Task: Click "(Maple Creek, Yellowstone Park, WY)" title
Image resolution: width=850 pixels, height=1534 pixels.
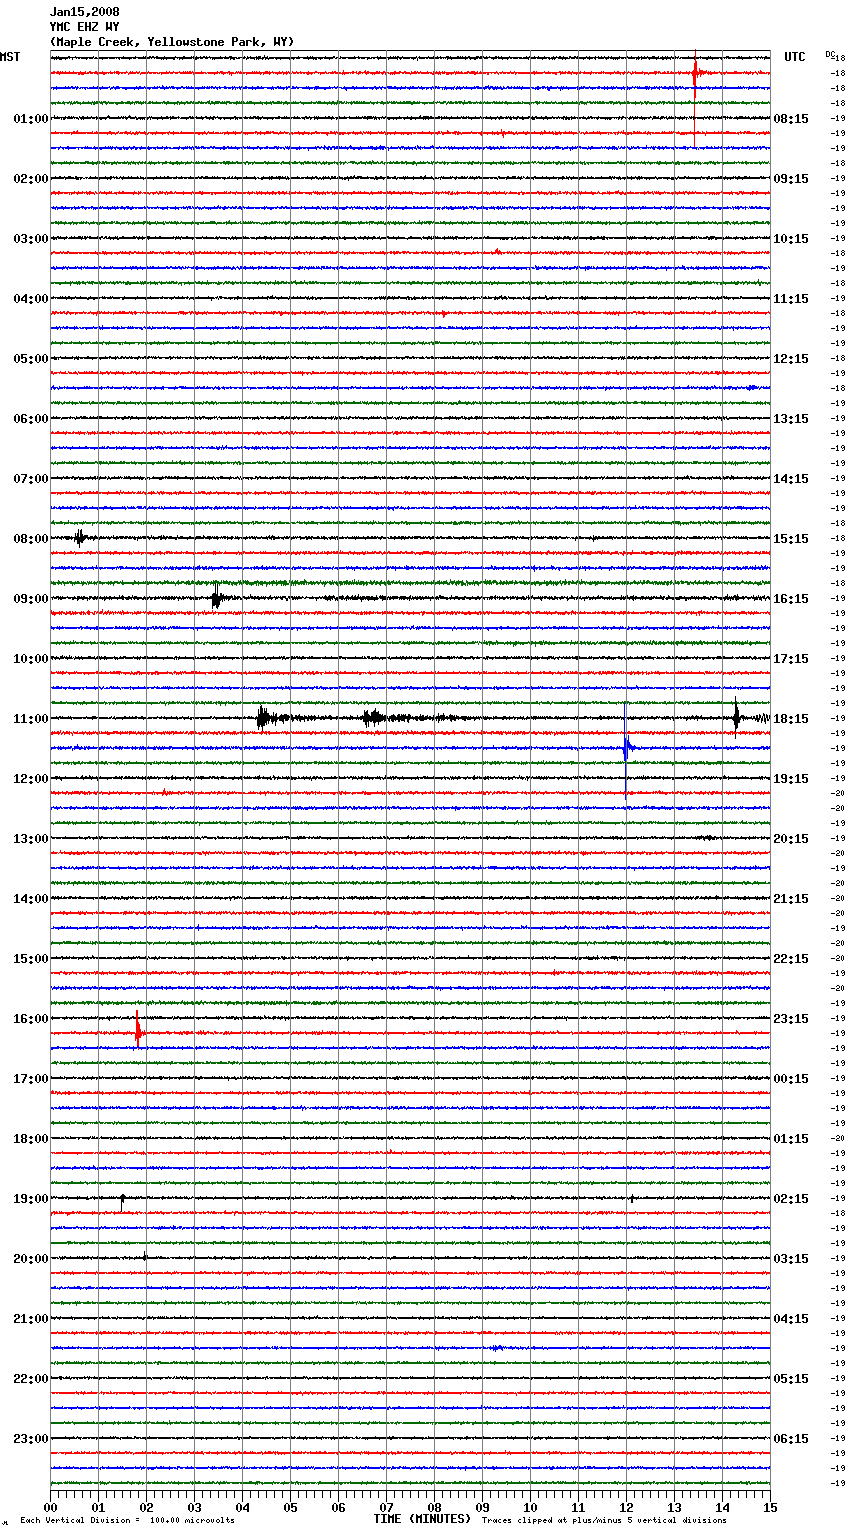Action: [x=172, y=42]
